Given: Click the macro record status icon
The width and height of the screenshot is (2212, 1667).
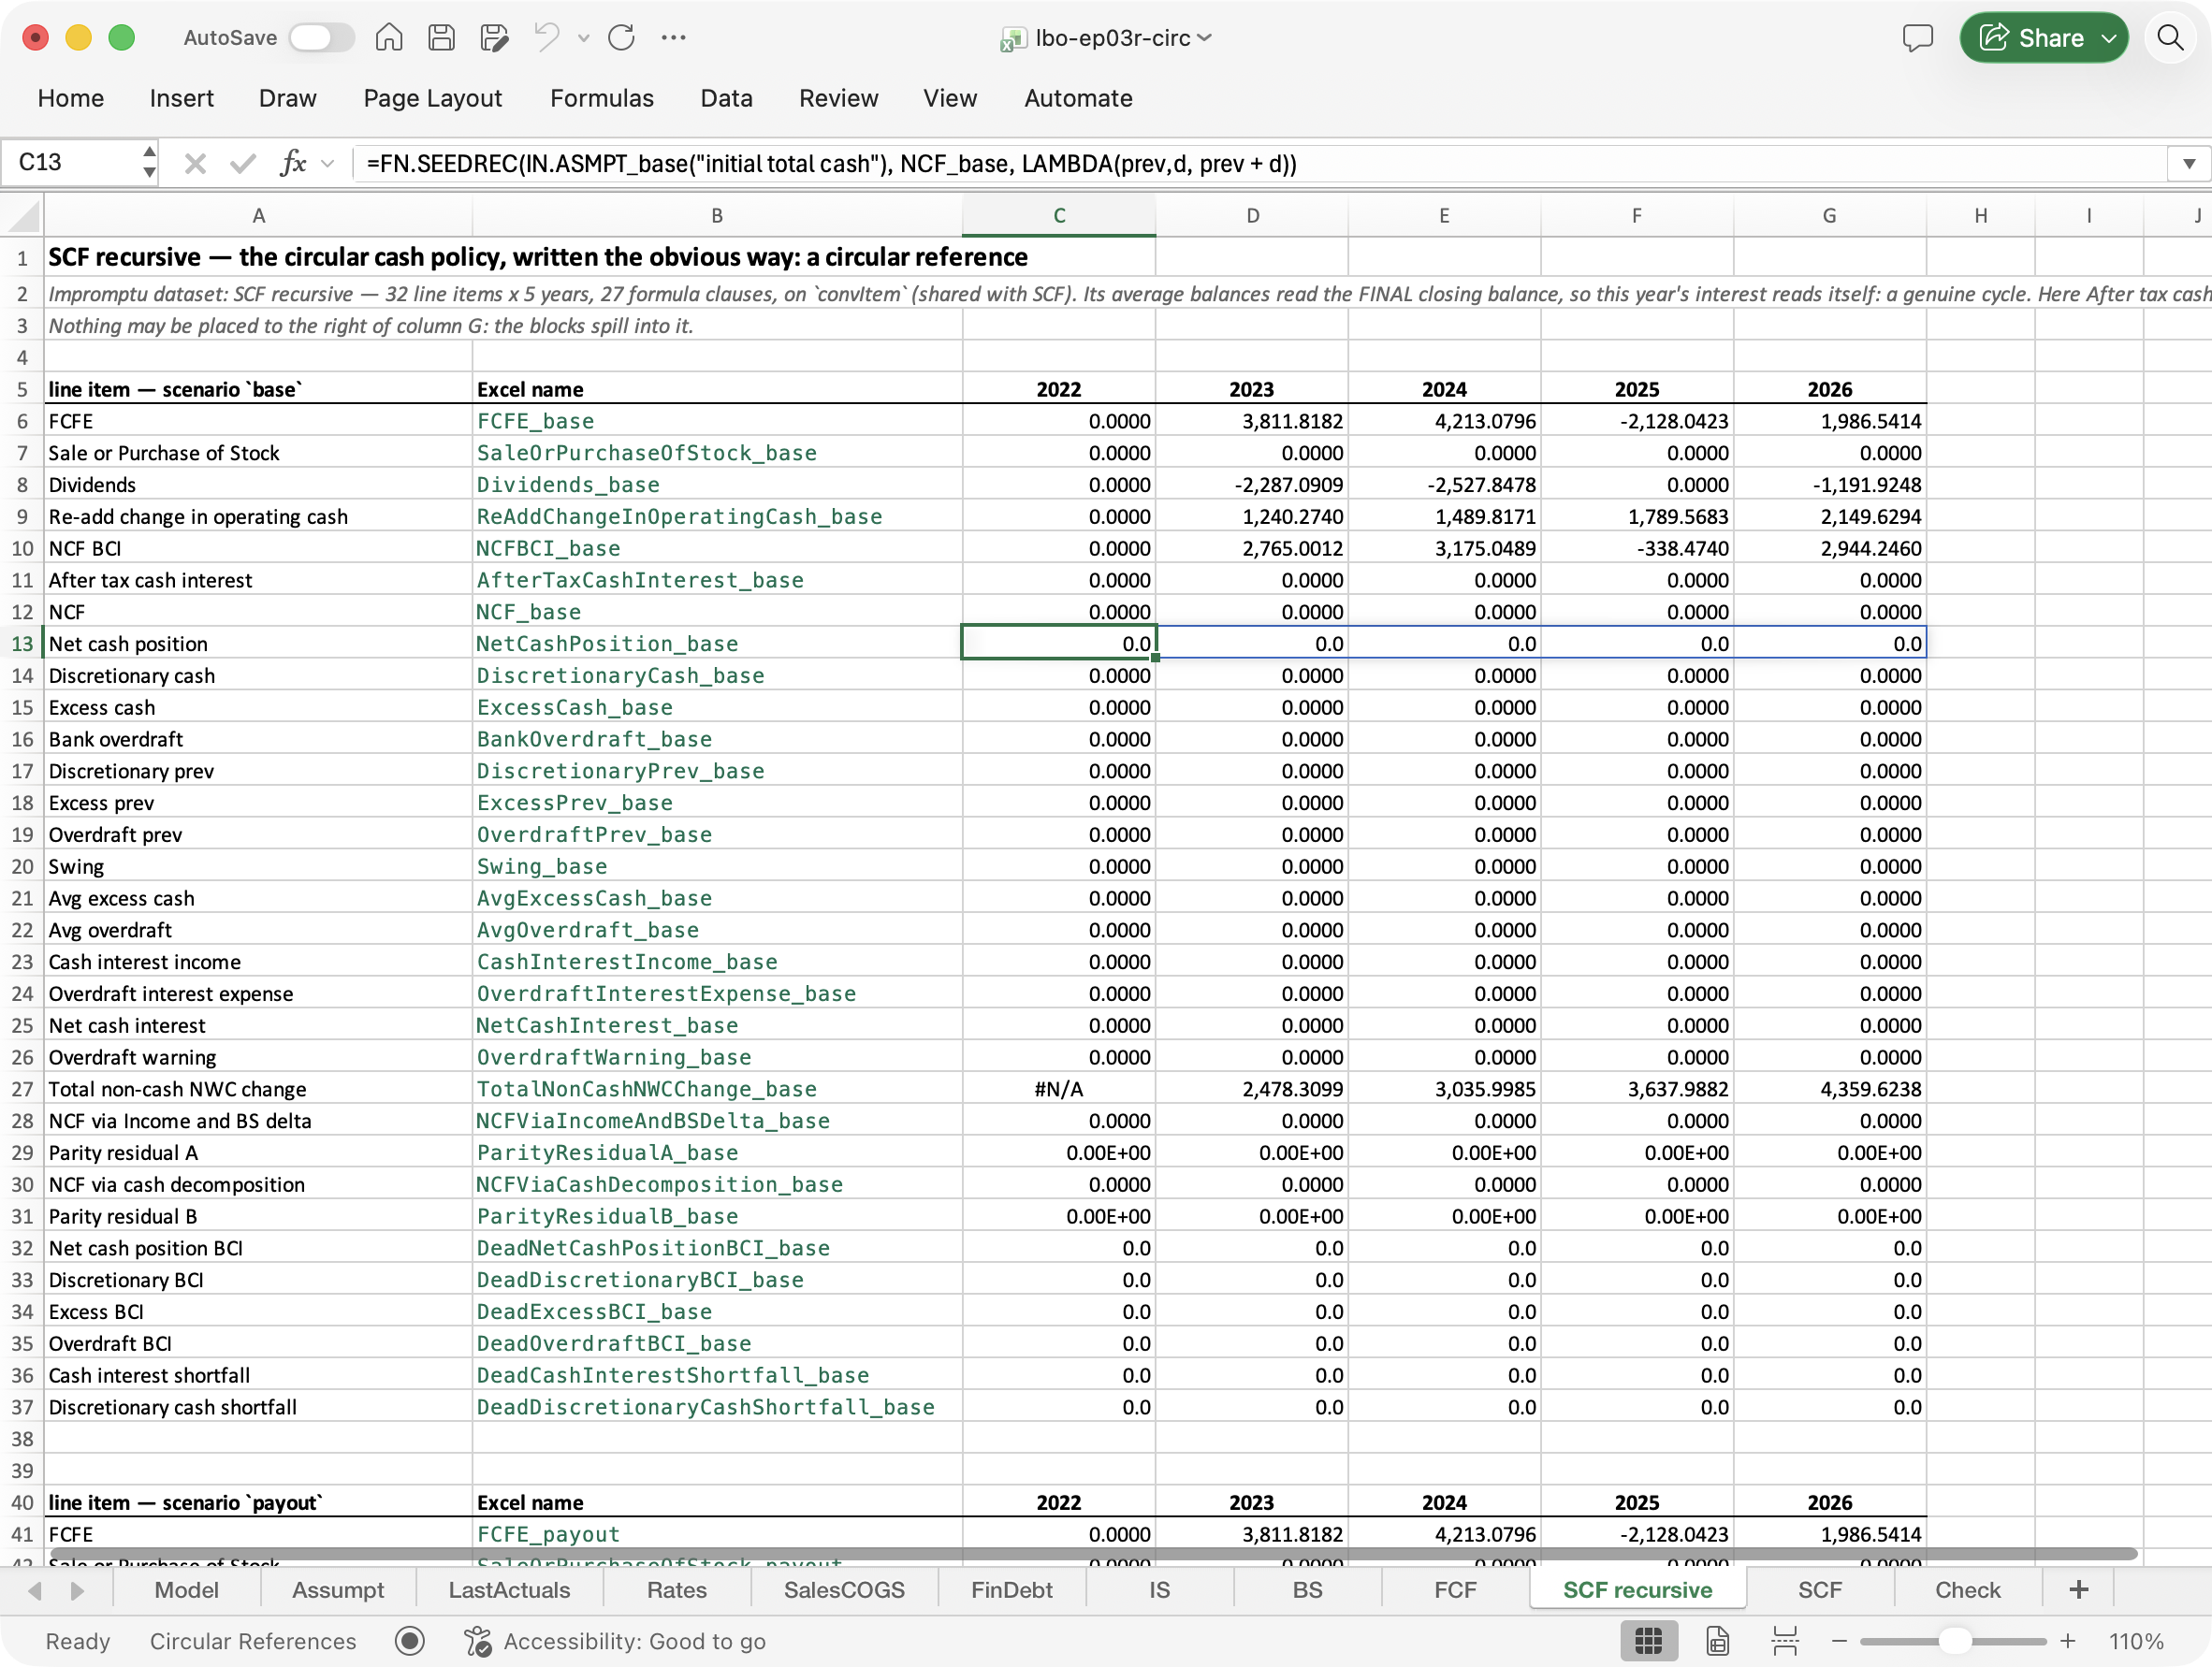Looking at the screenshot, I should pyautogui.click(x=410, y=1641).
